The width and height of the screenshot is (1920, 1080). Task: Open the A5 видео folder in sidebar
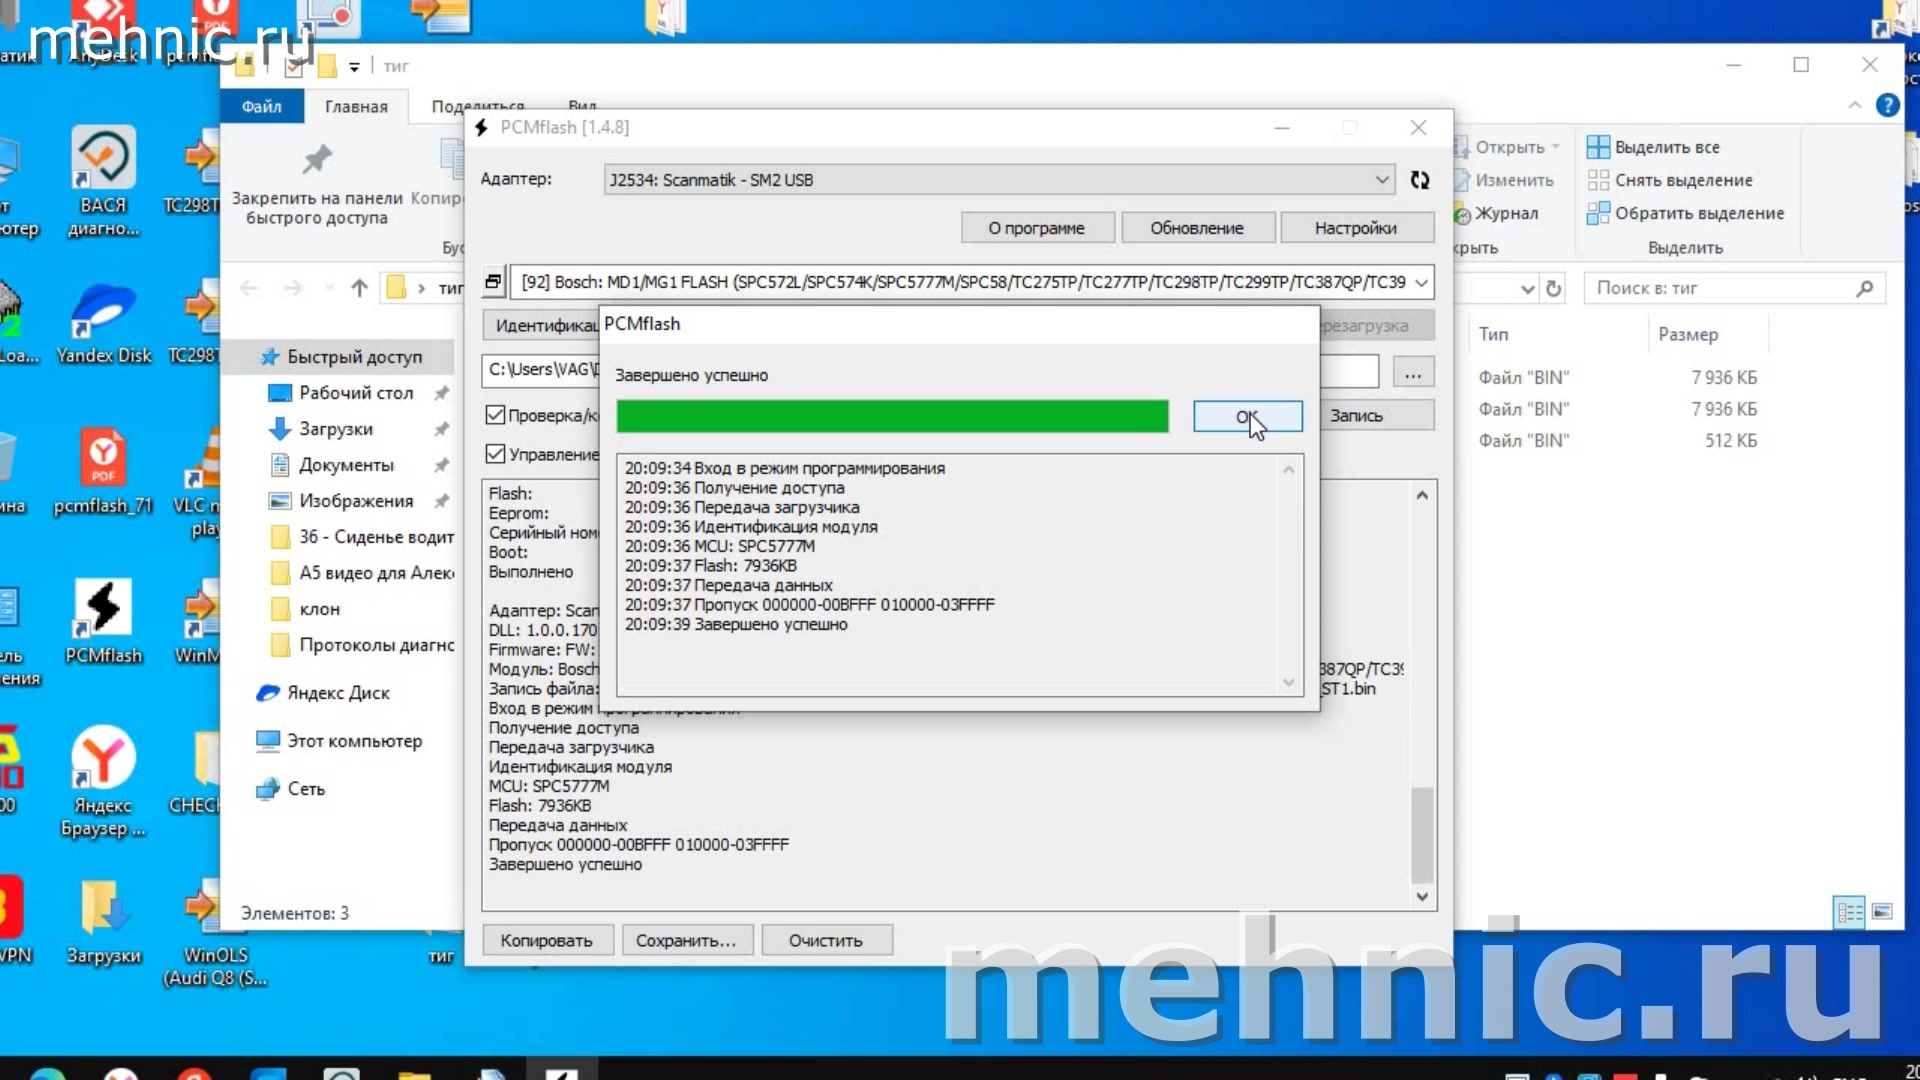[x=362, y=573]
